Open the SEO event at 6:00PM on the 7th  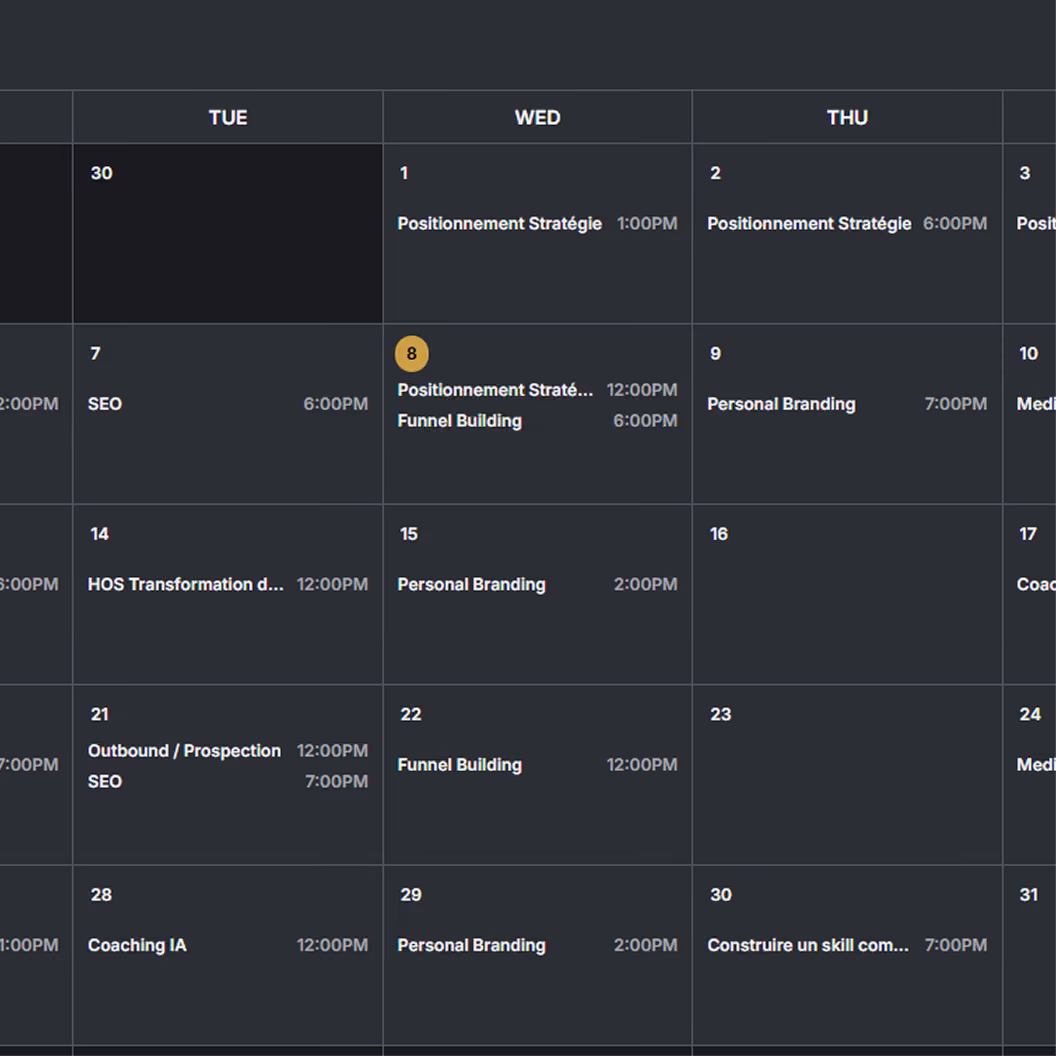[228, 404]
